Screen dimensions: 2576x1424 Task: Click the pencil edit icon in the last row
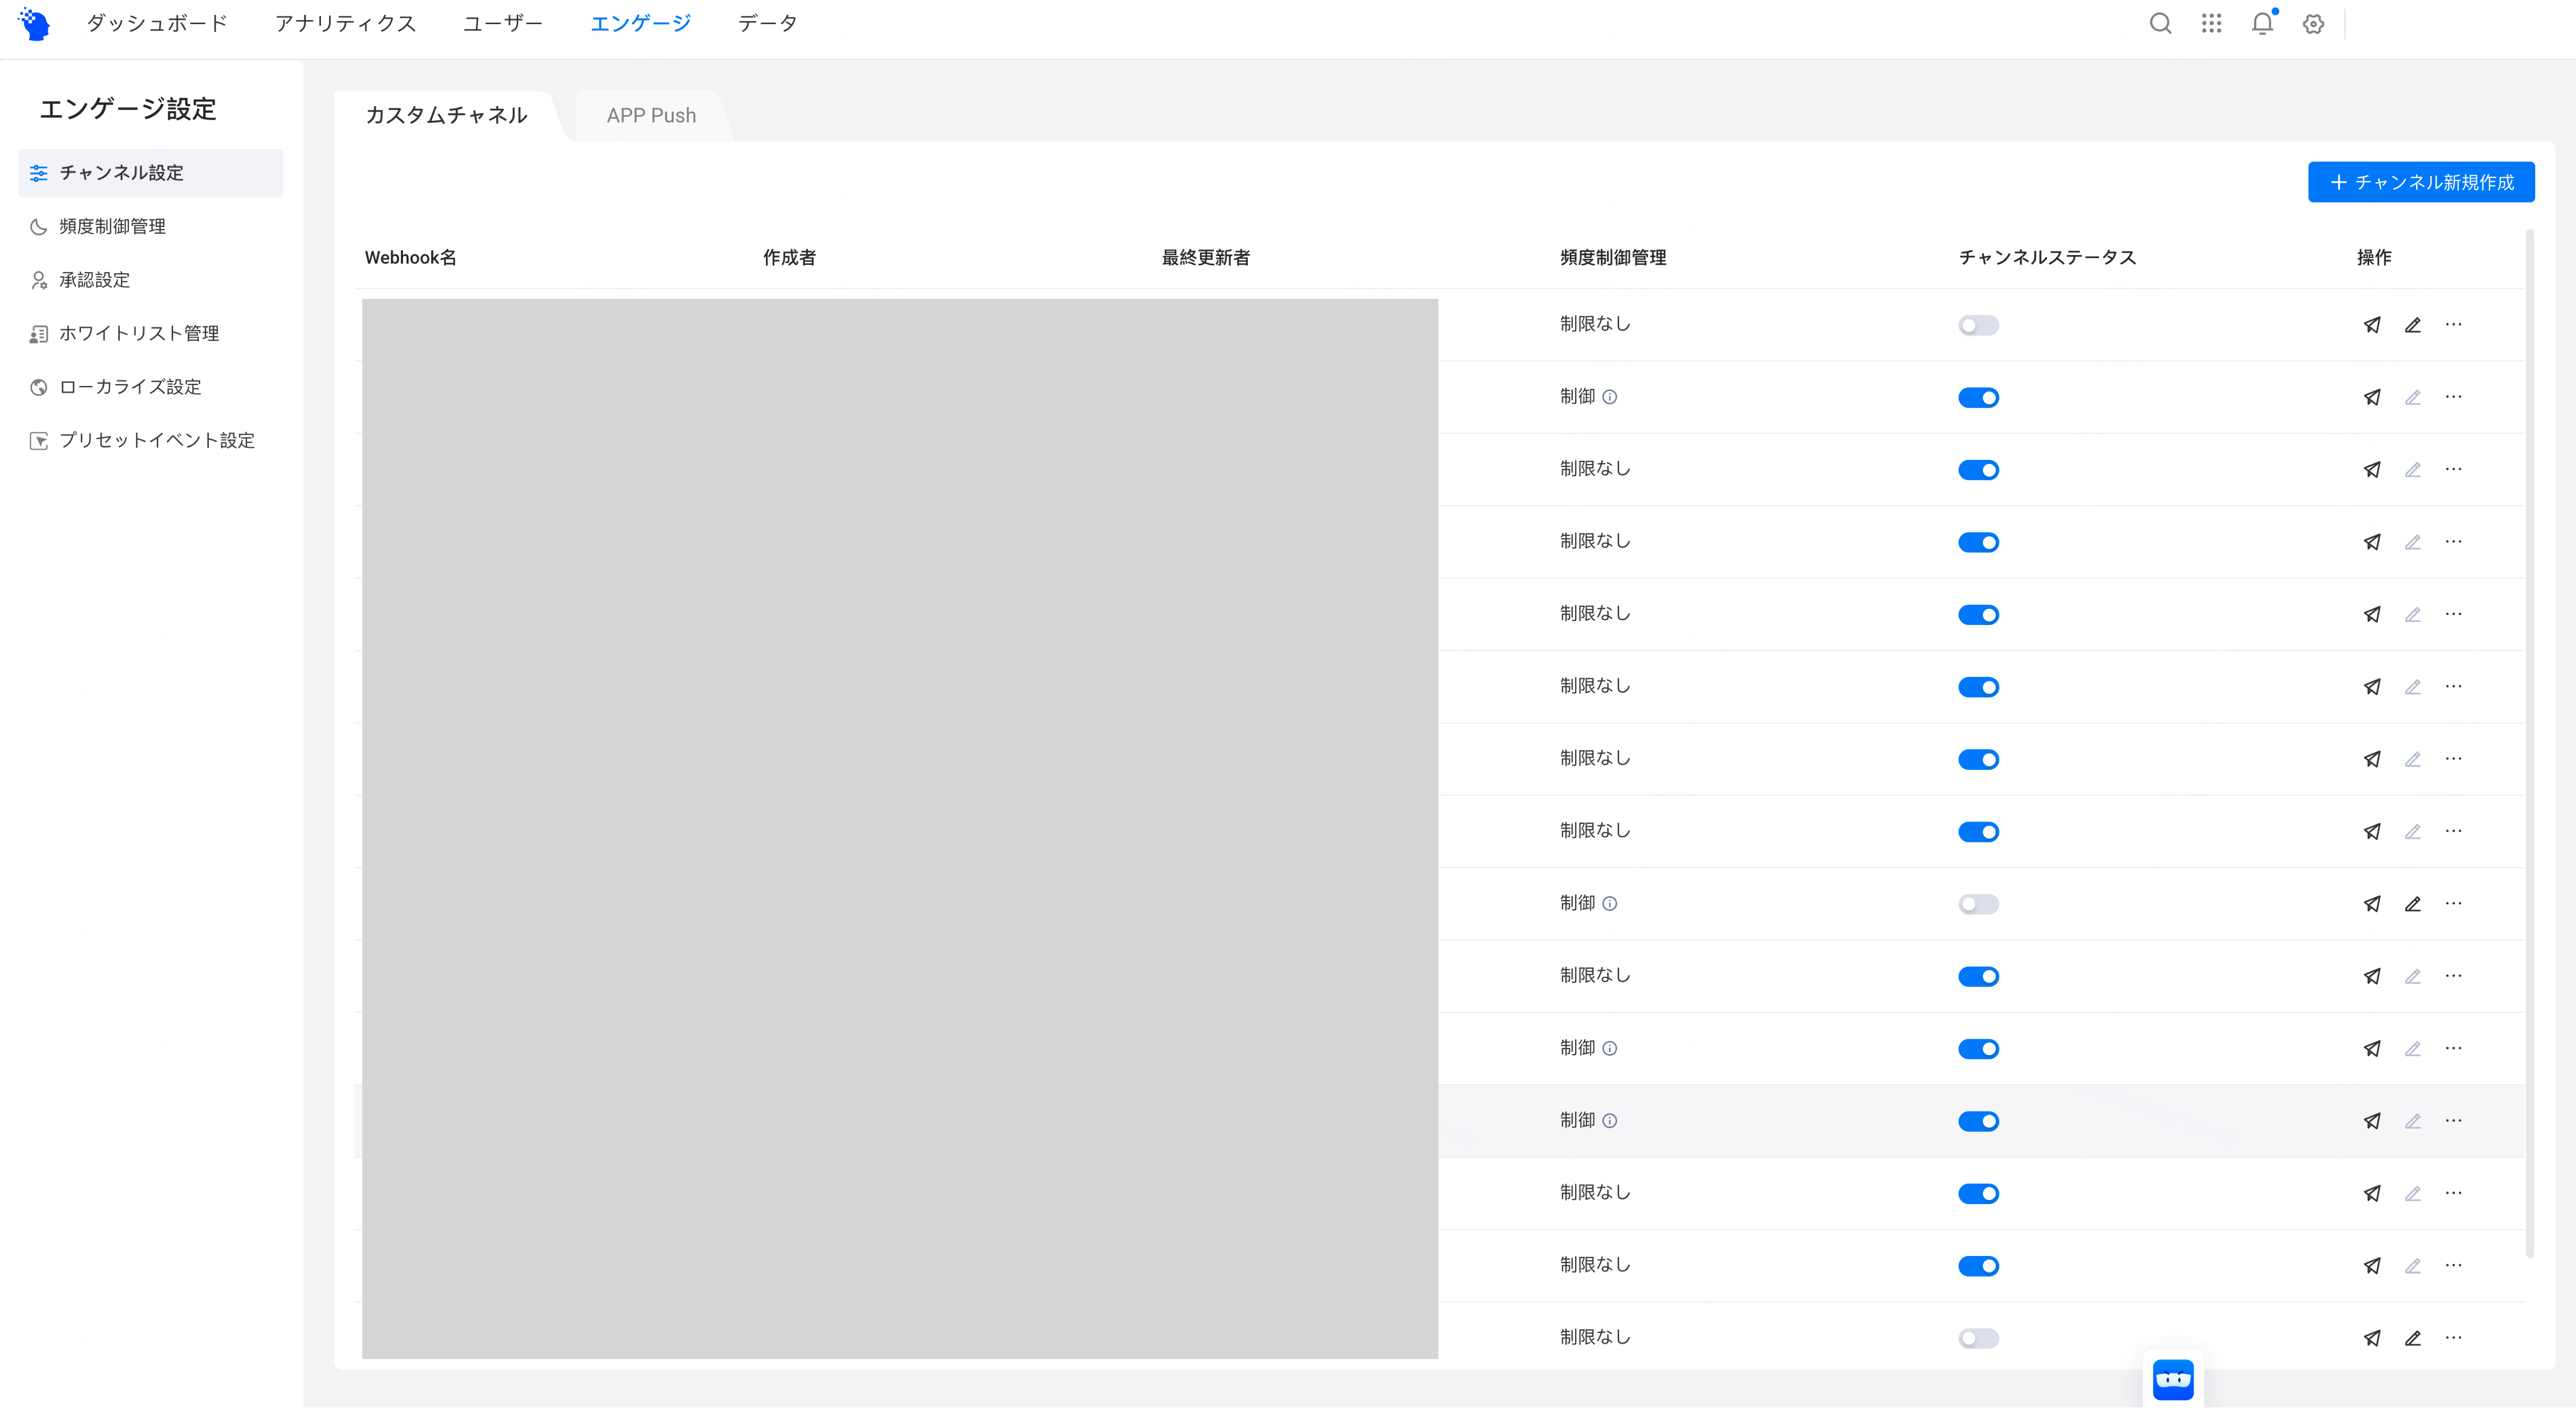[x=2413, y=1338]
